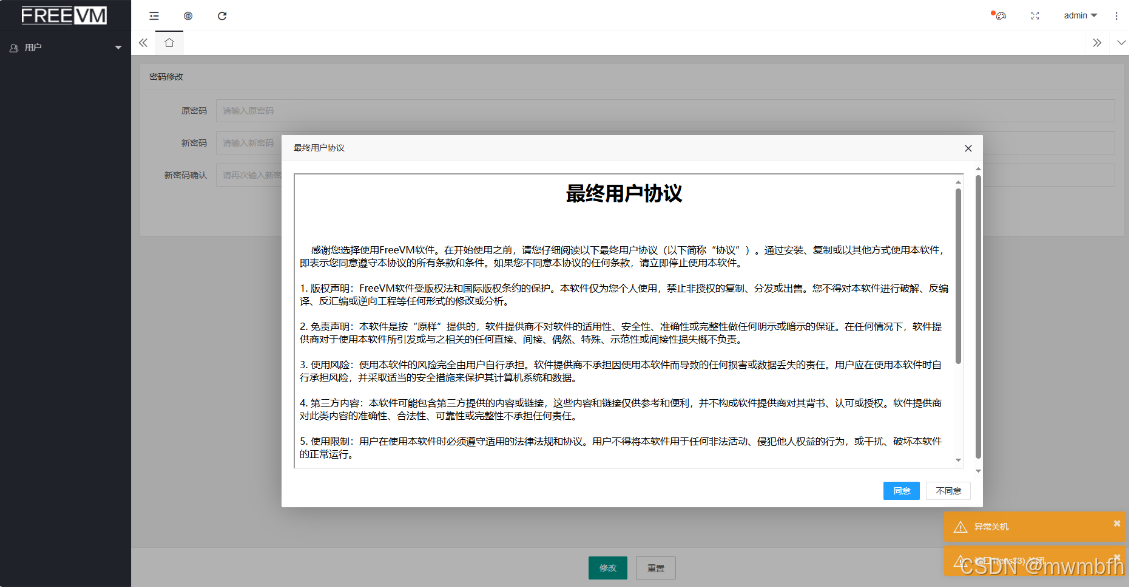Open the theme palette icon with red dot
Screen dimensions: 1129x587
pos(999,15)
